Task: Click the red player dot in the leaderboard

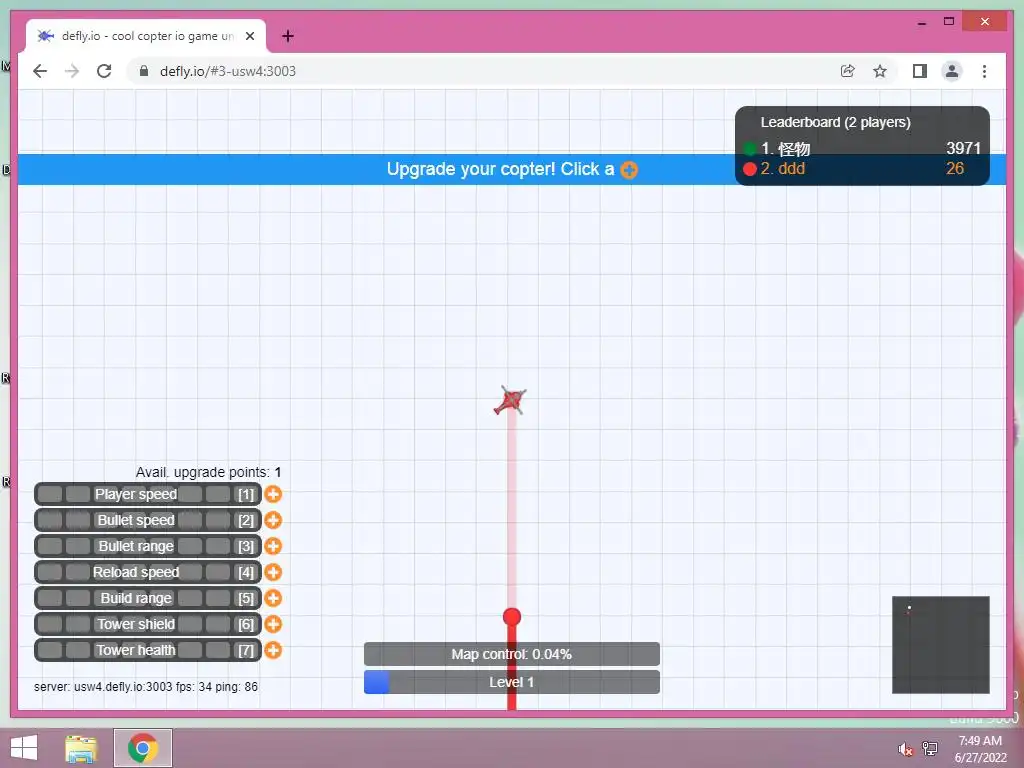Action: [x=750, y=169]
